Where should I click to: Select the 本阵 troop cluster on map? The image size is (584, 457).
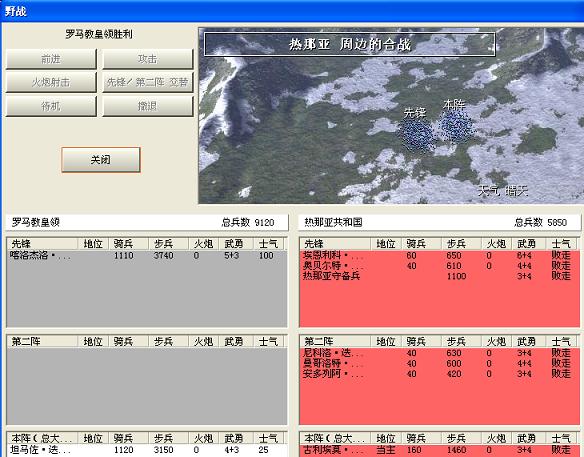coord(456,126)
